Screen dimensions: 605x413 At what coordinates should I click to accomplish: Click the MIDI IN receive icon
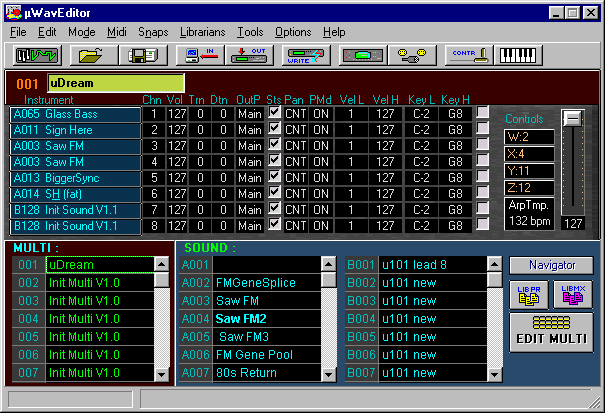(x=201, y=55)
